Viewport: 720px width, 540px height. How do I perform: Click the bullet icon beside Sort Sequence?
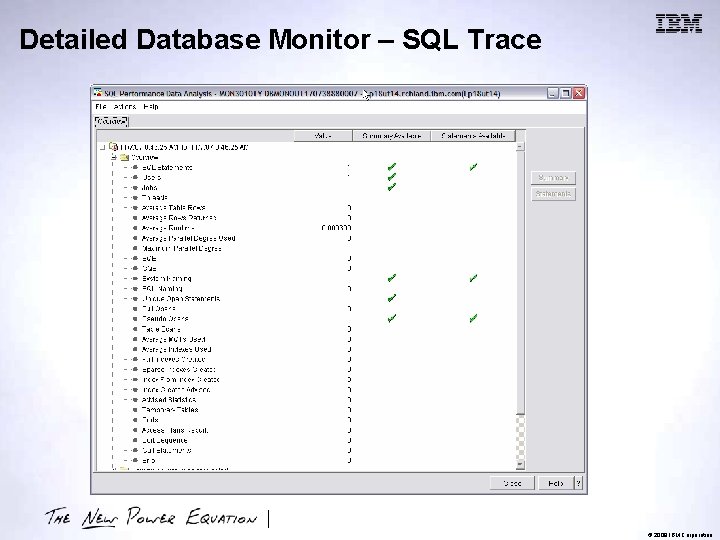click(x=135, y=440)
